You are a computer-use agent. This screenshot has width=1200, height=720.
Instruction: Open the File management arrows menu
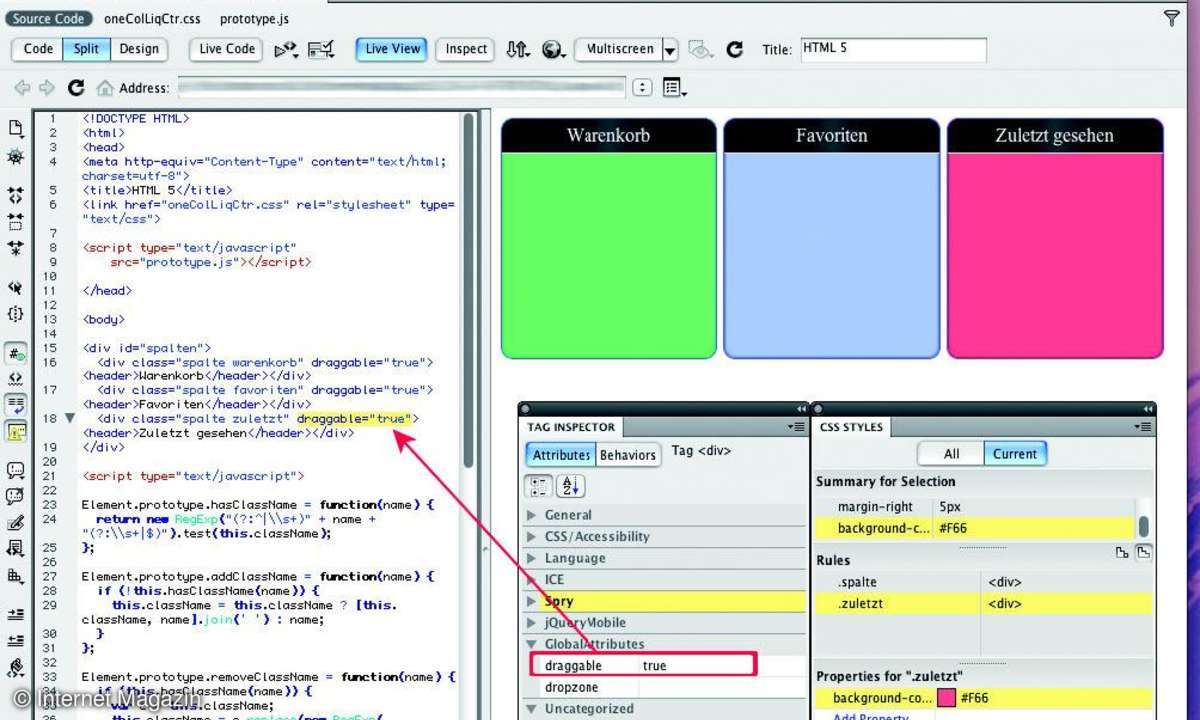click(517, 49)
